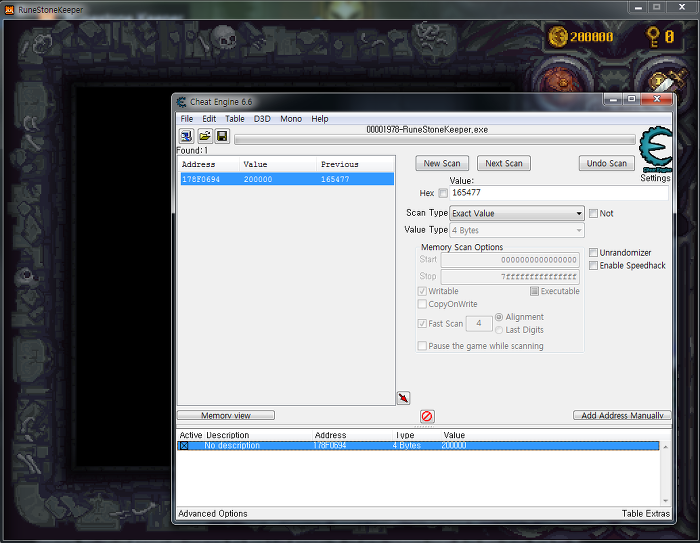
Task: Click the Start address field
Action: tap(510, 260)
